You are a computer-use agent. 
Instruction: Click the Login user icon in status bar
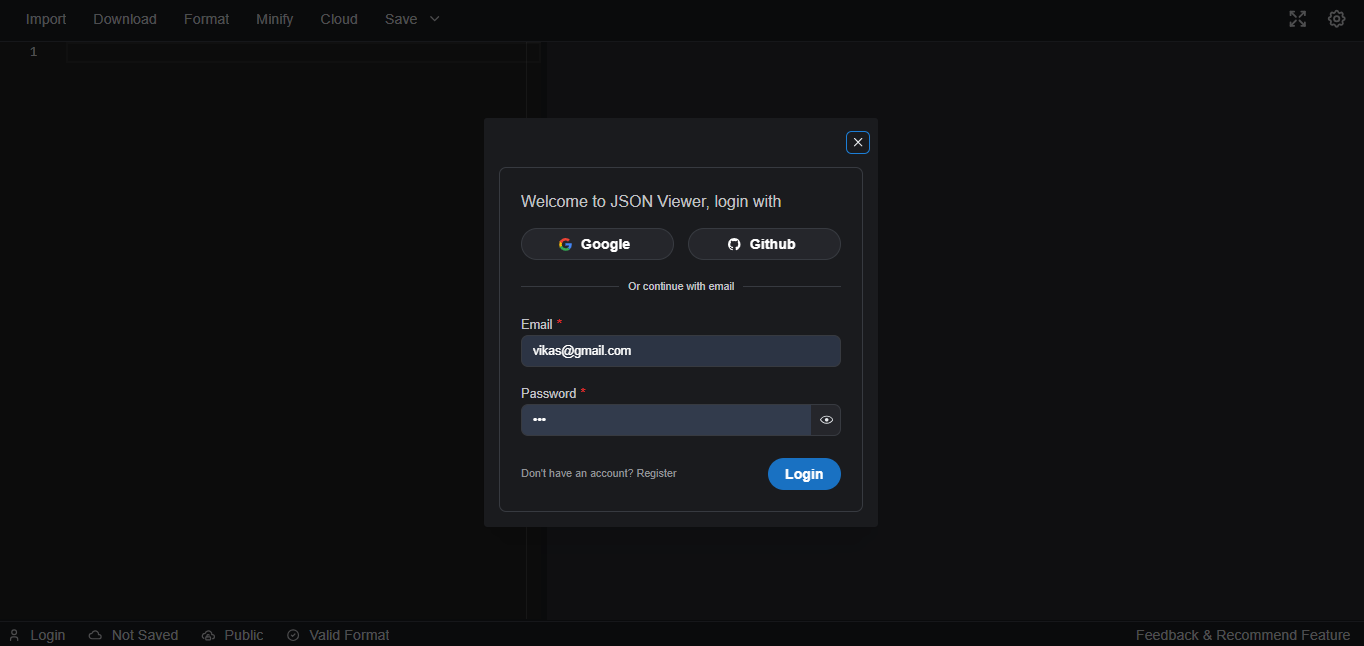coord(14,635)
